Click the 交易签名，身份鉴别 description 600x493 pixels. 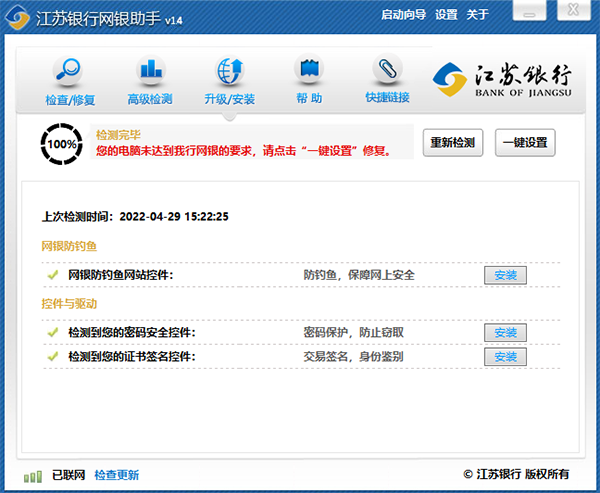(x=354, y=356)
